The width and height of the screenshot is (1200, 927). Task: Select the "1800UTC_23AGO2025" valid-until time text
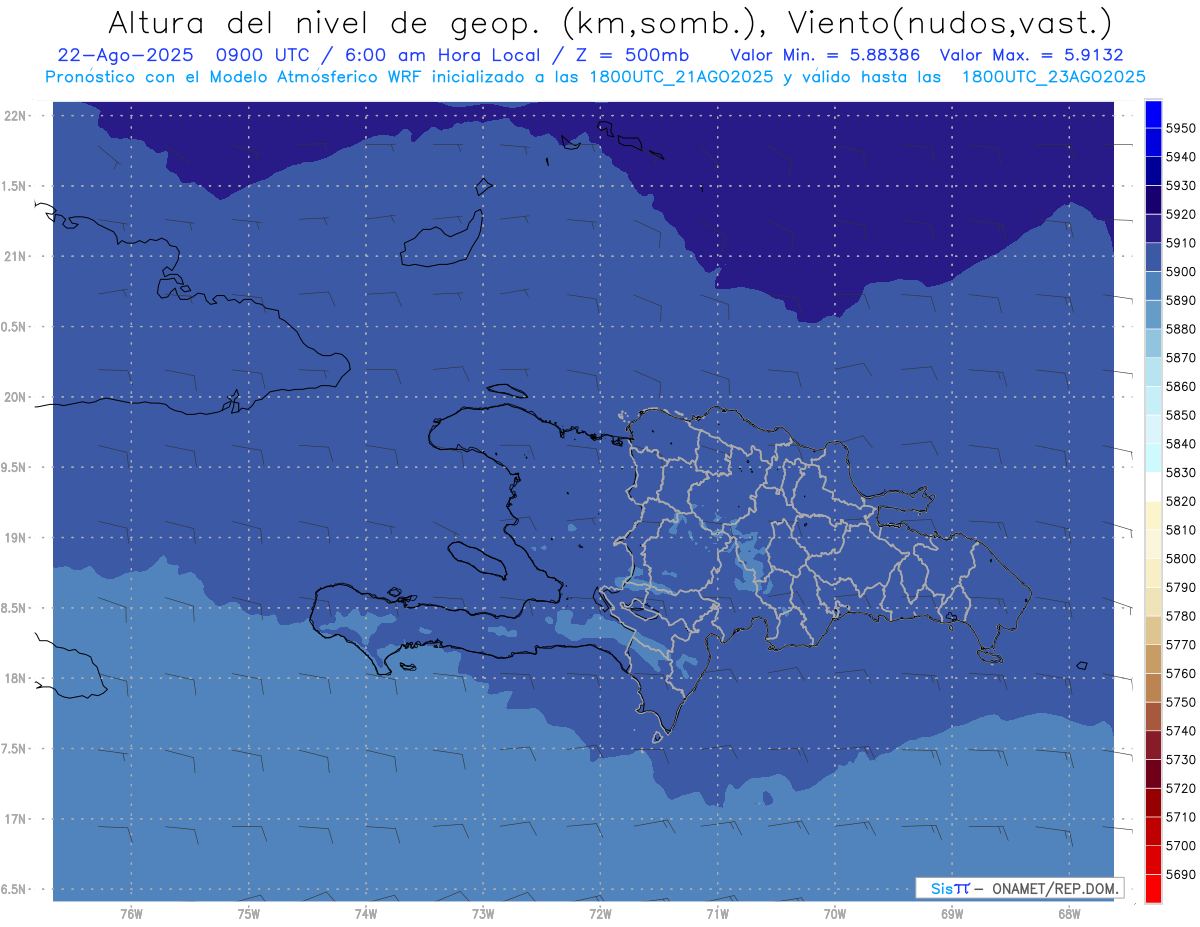click(1054, 77)
